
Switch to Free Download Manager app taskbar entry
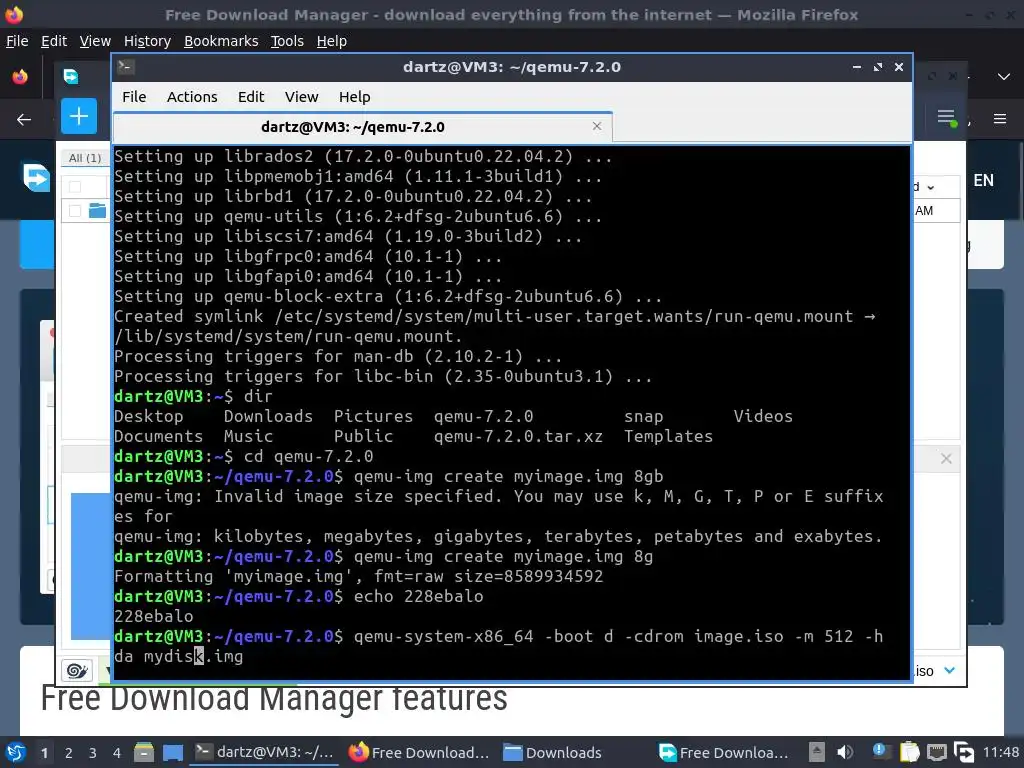click(723, 752)
